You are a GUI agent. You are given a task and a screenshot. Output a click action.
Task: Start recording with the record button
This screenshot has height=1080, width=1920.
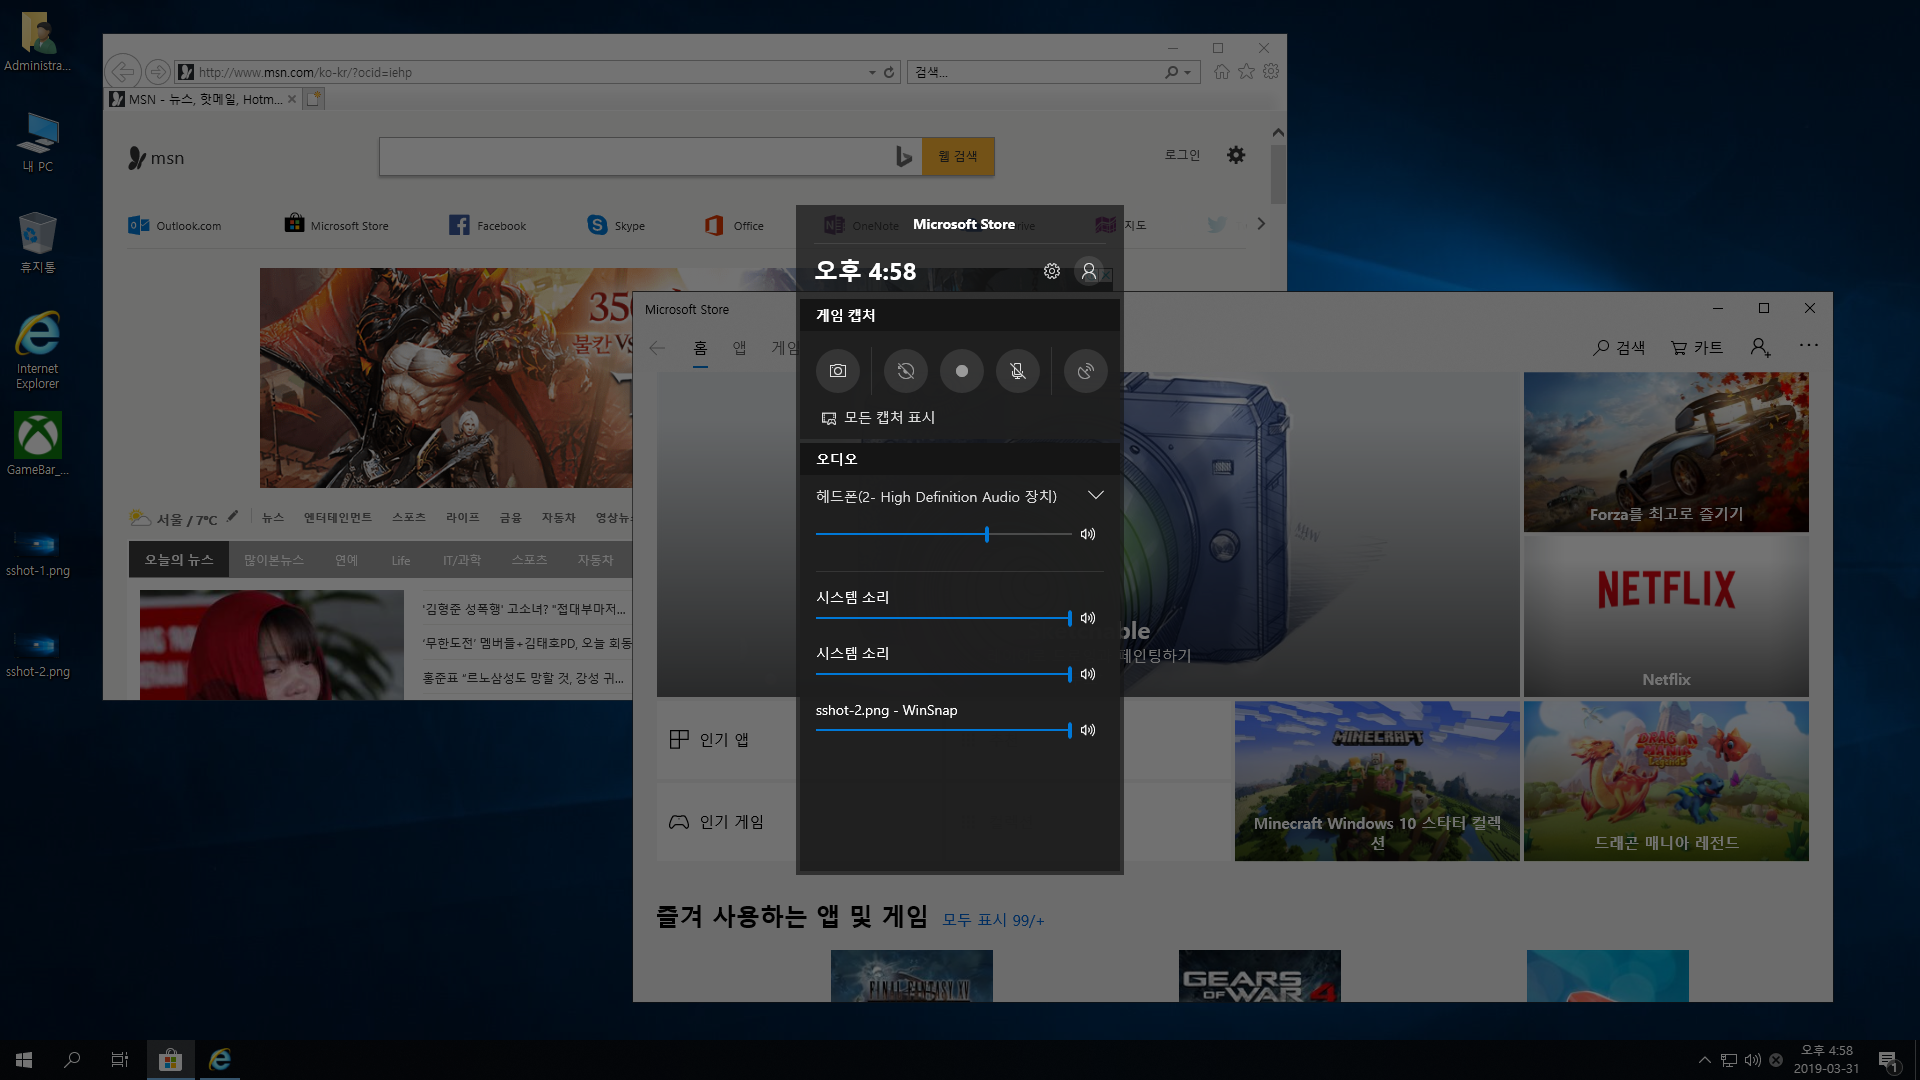(x=962, y=371)
